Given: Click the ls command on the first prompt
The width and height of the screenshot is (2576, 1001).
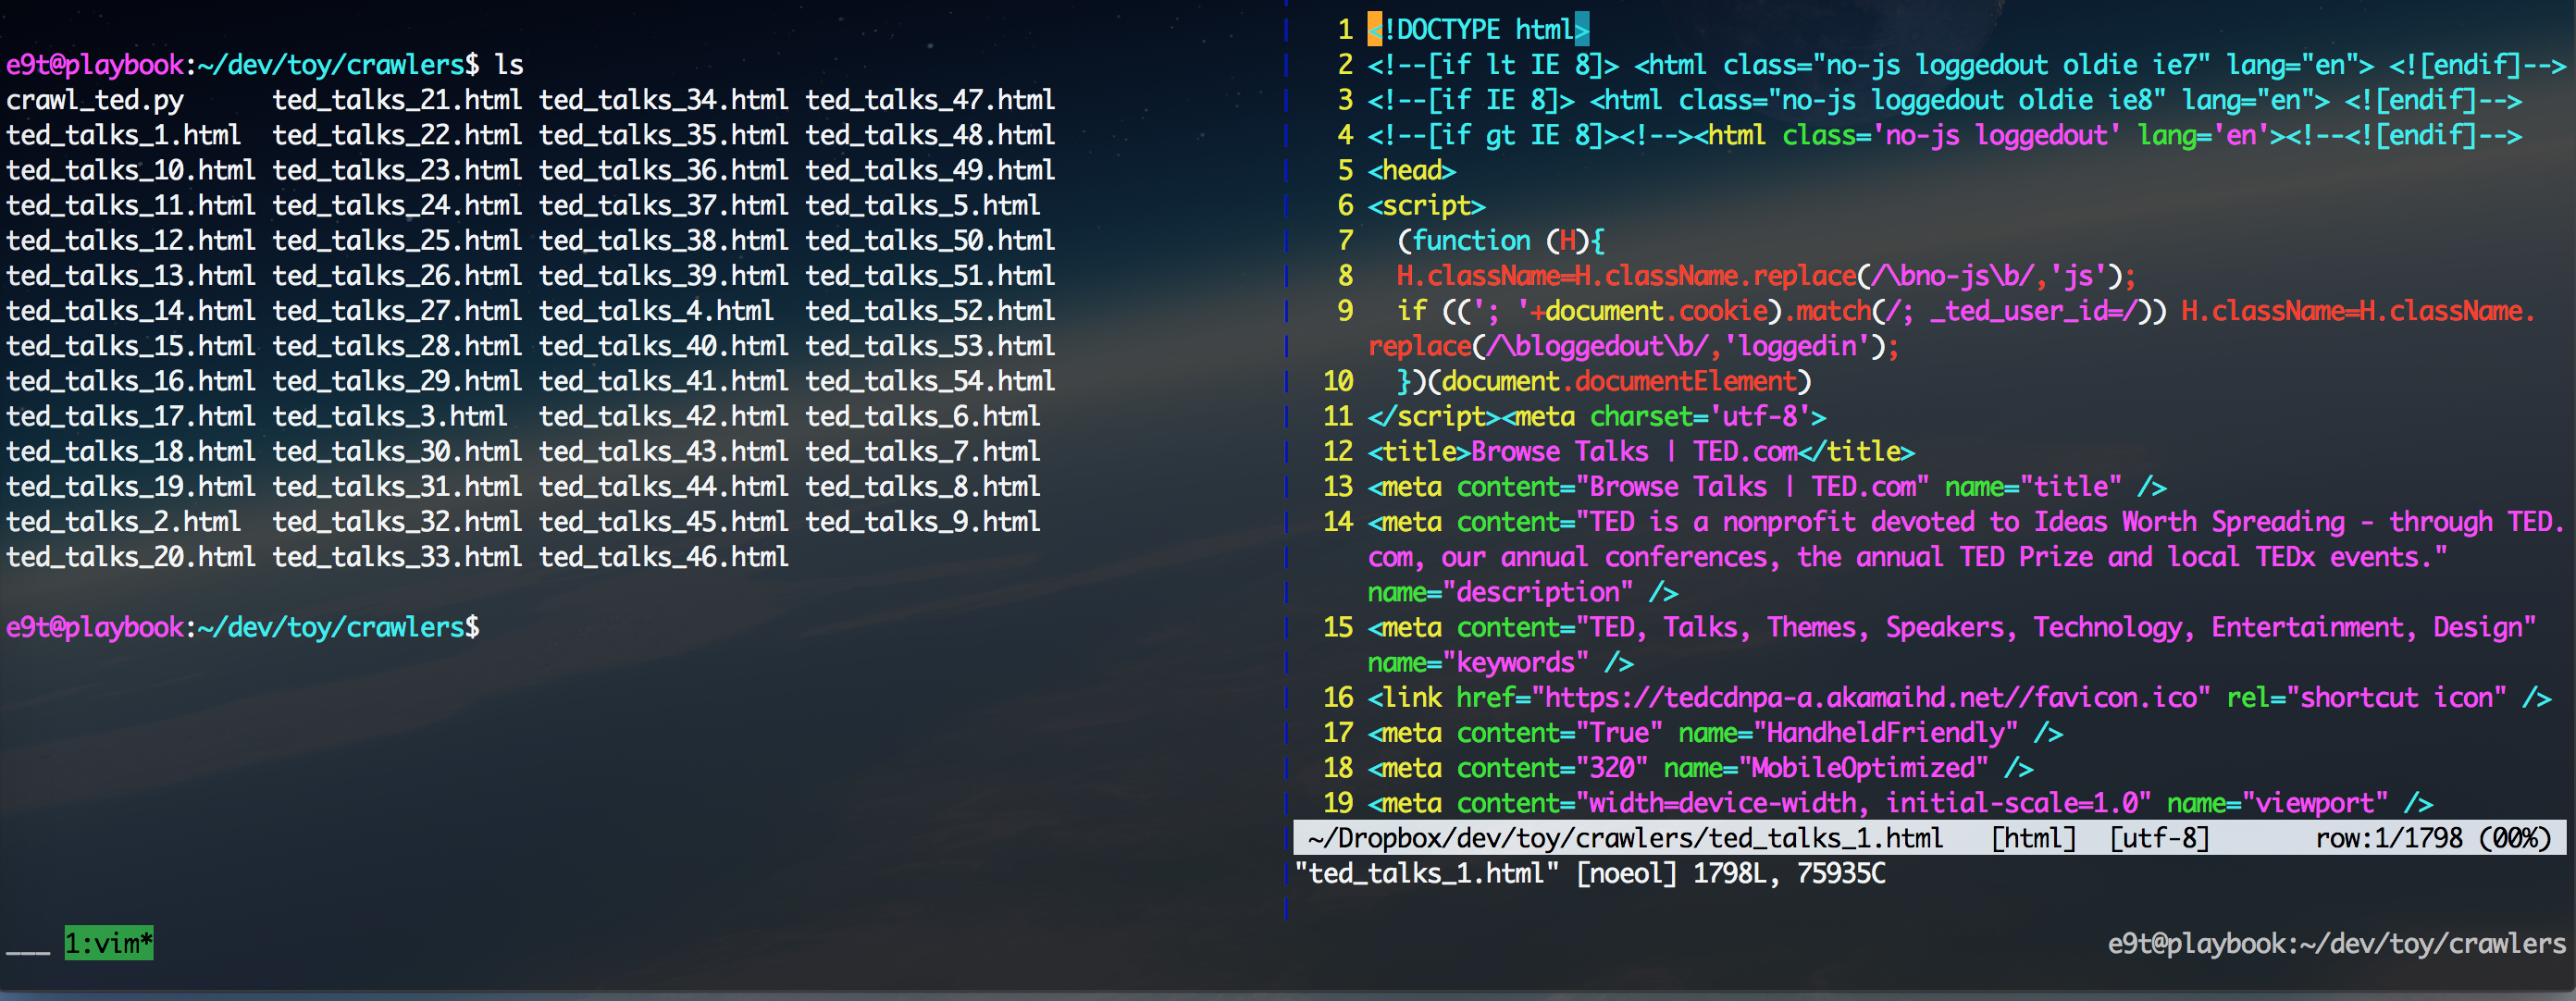Looking at the screenshot, I should [x=509, y=65].
